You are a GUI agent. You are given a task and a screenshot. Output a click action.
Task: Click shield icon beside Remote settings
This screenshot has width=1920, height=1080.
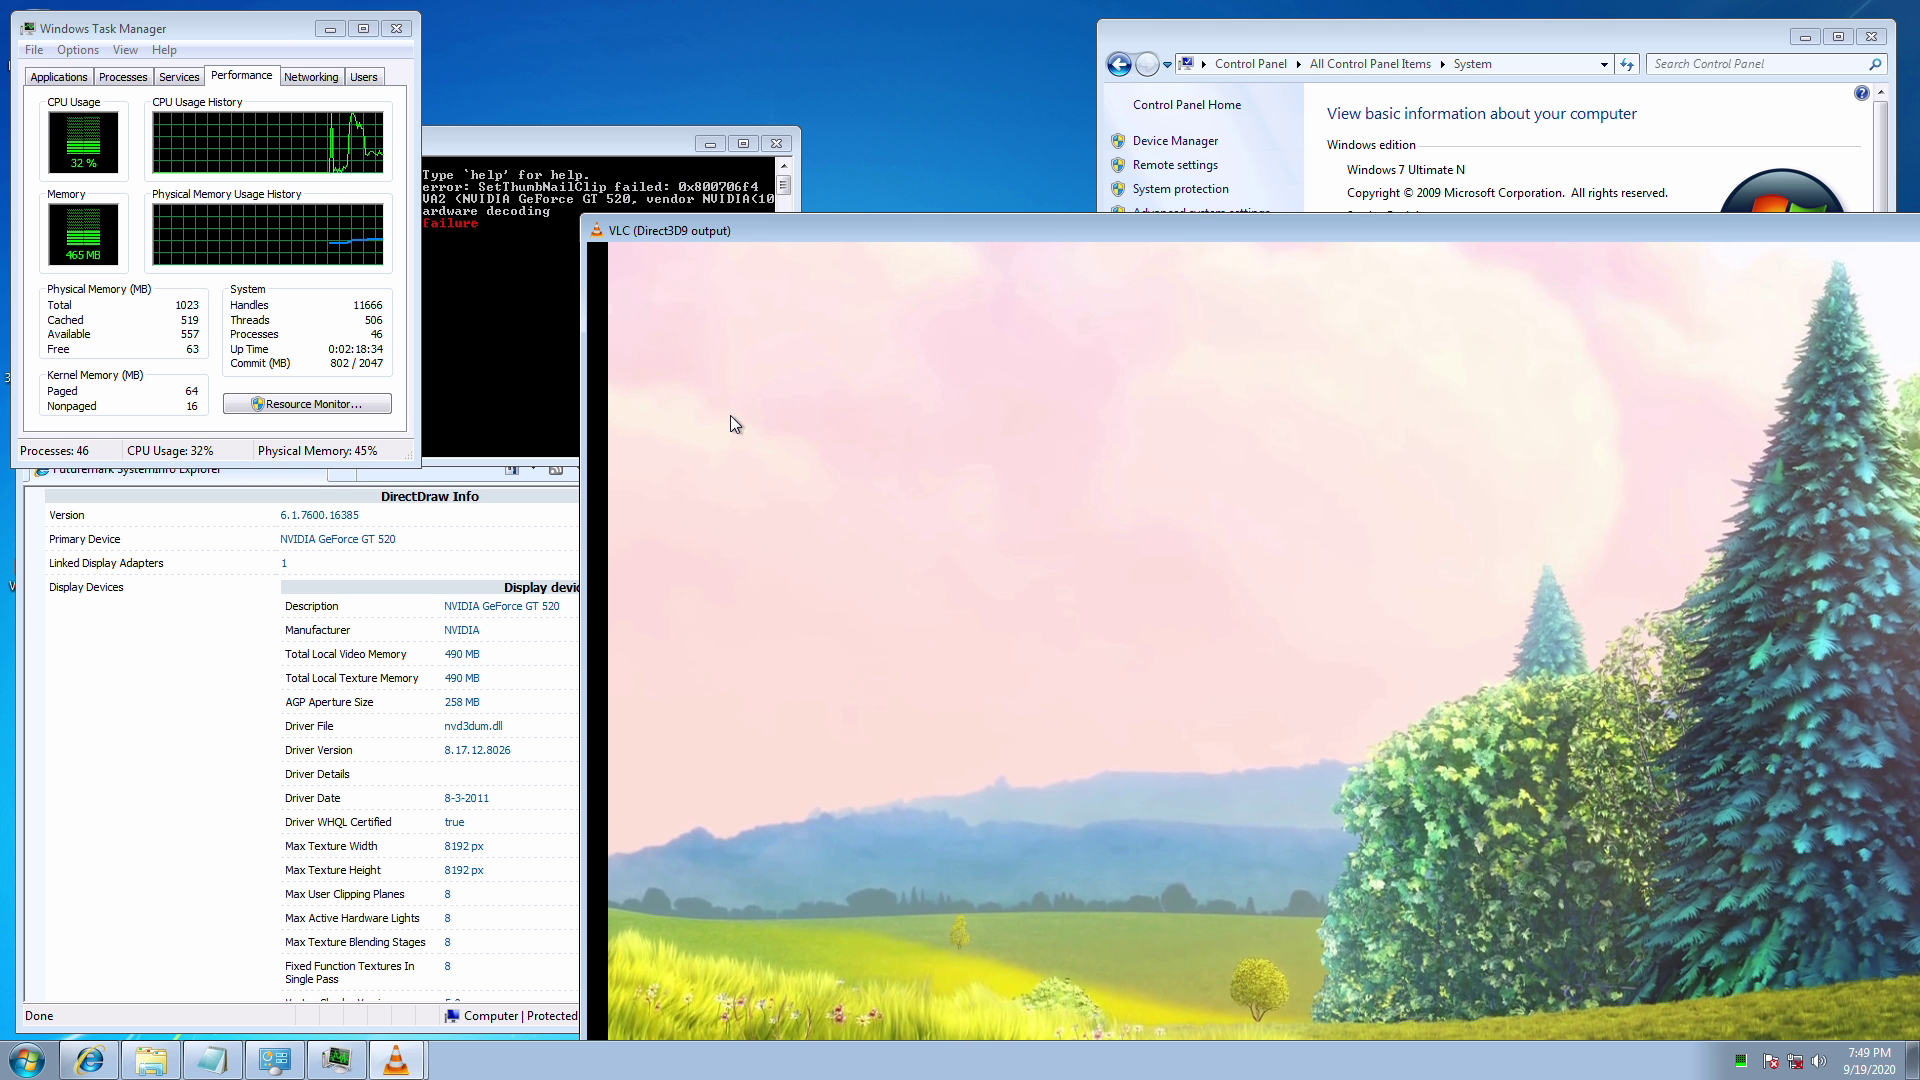tap(1118, 165)
